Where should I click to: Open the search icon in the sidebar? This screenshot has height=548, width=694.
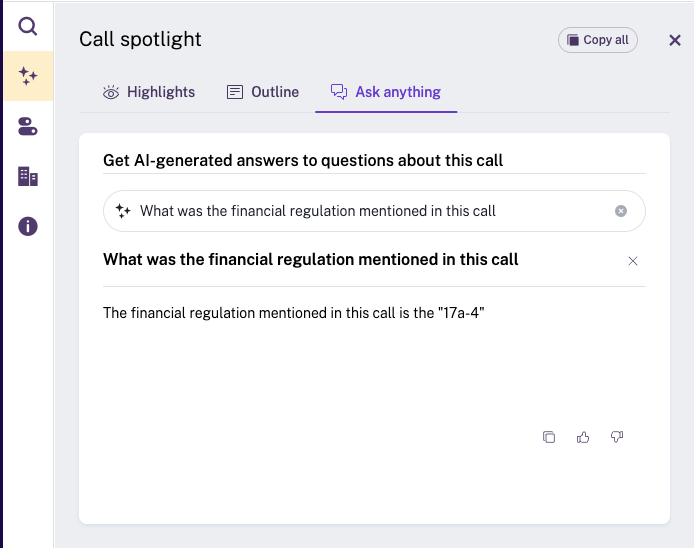[27, 26]
